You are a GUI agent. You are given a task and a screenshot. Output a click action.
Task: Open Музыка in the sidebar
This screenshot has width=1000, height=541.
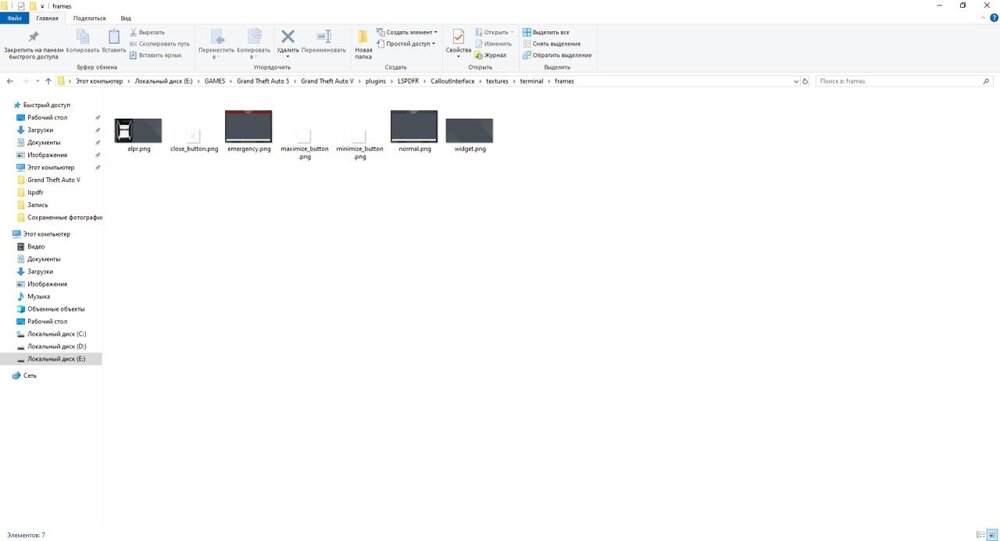(38, 296)
